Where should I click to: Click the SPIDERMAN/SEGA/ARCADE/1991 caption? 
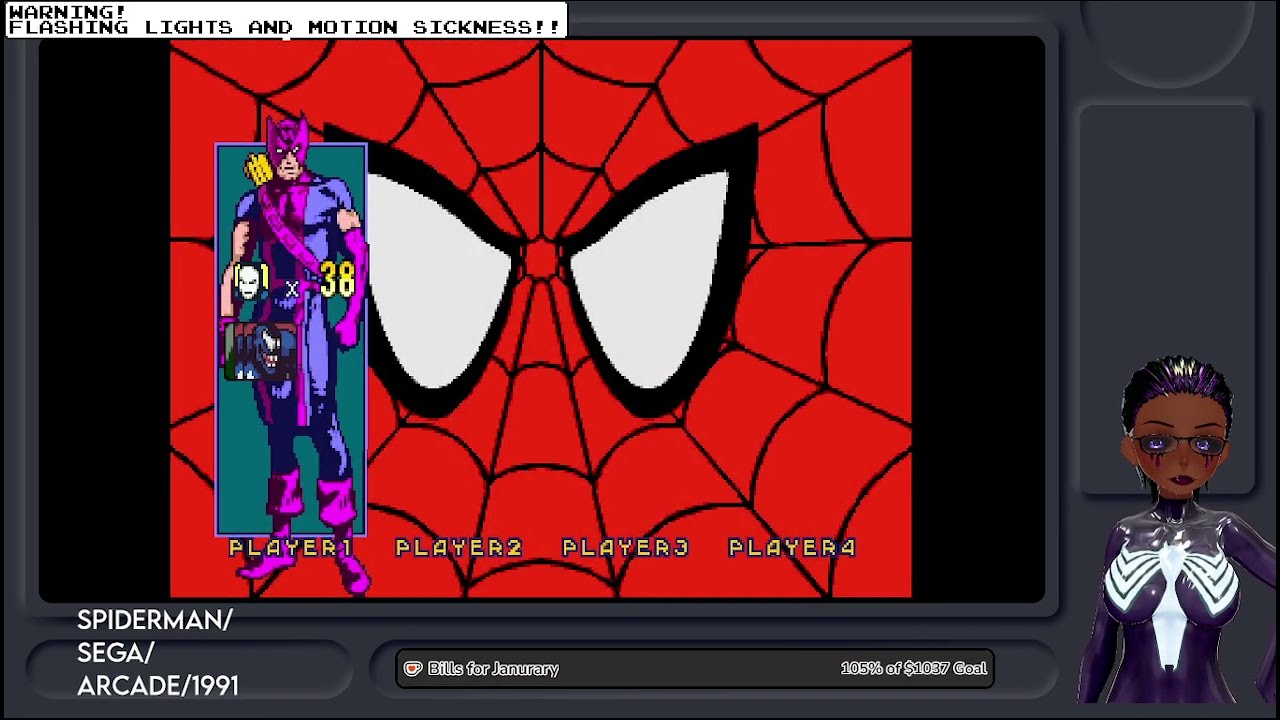click(157, 652)
